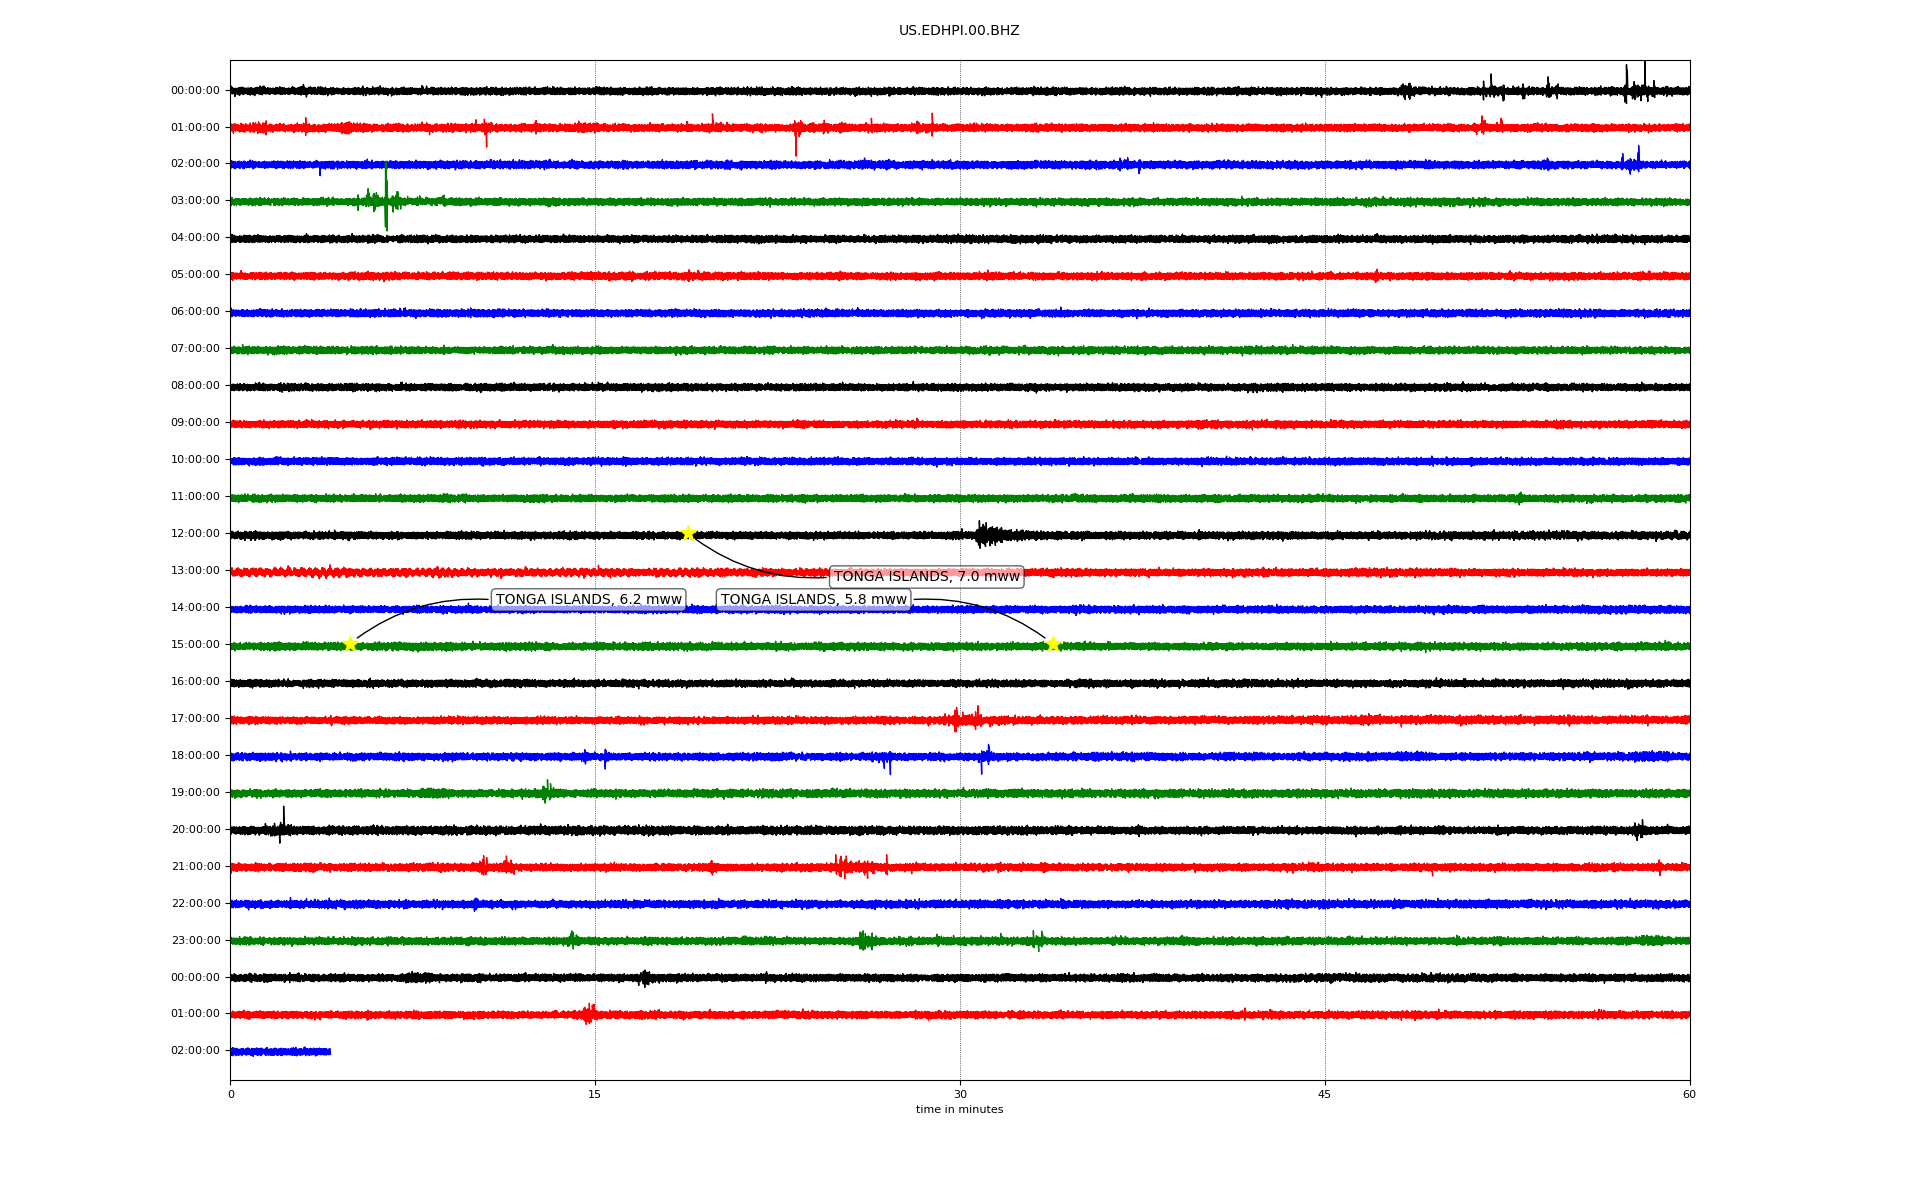Click the red downward spike on 01:00:00 trace
1920x1200 pixels.
[796, 143]
